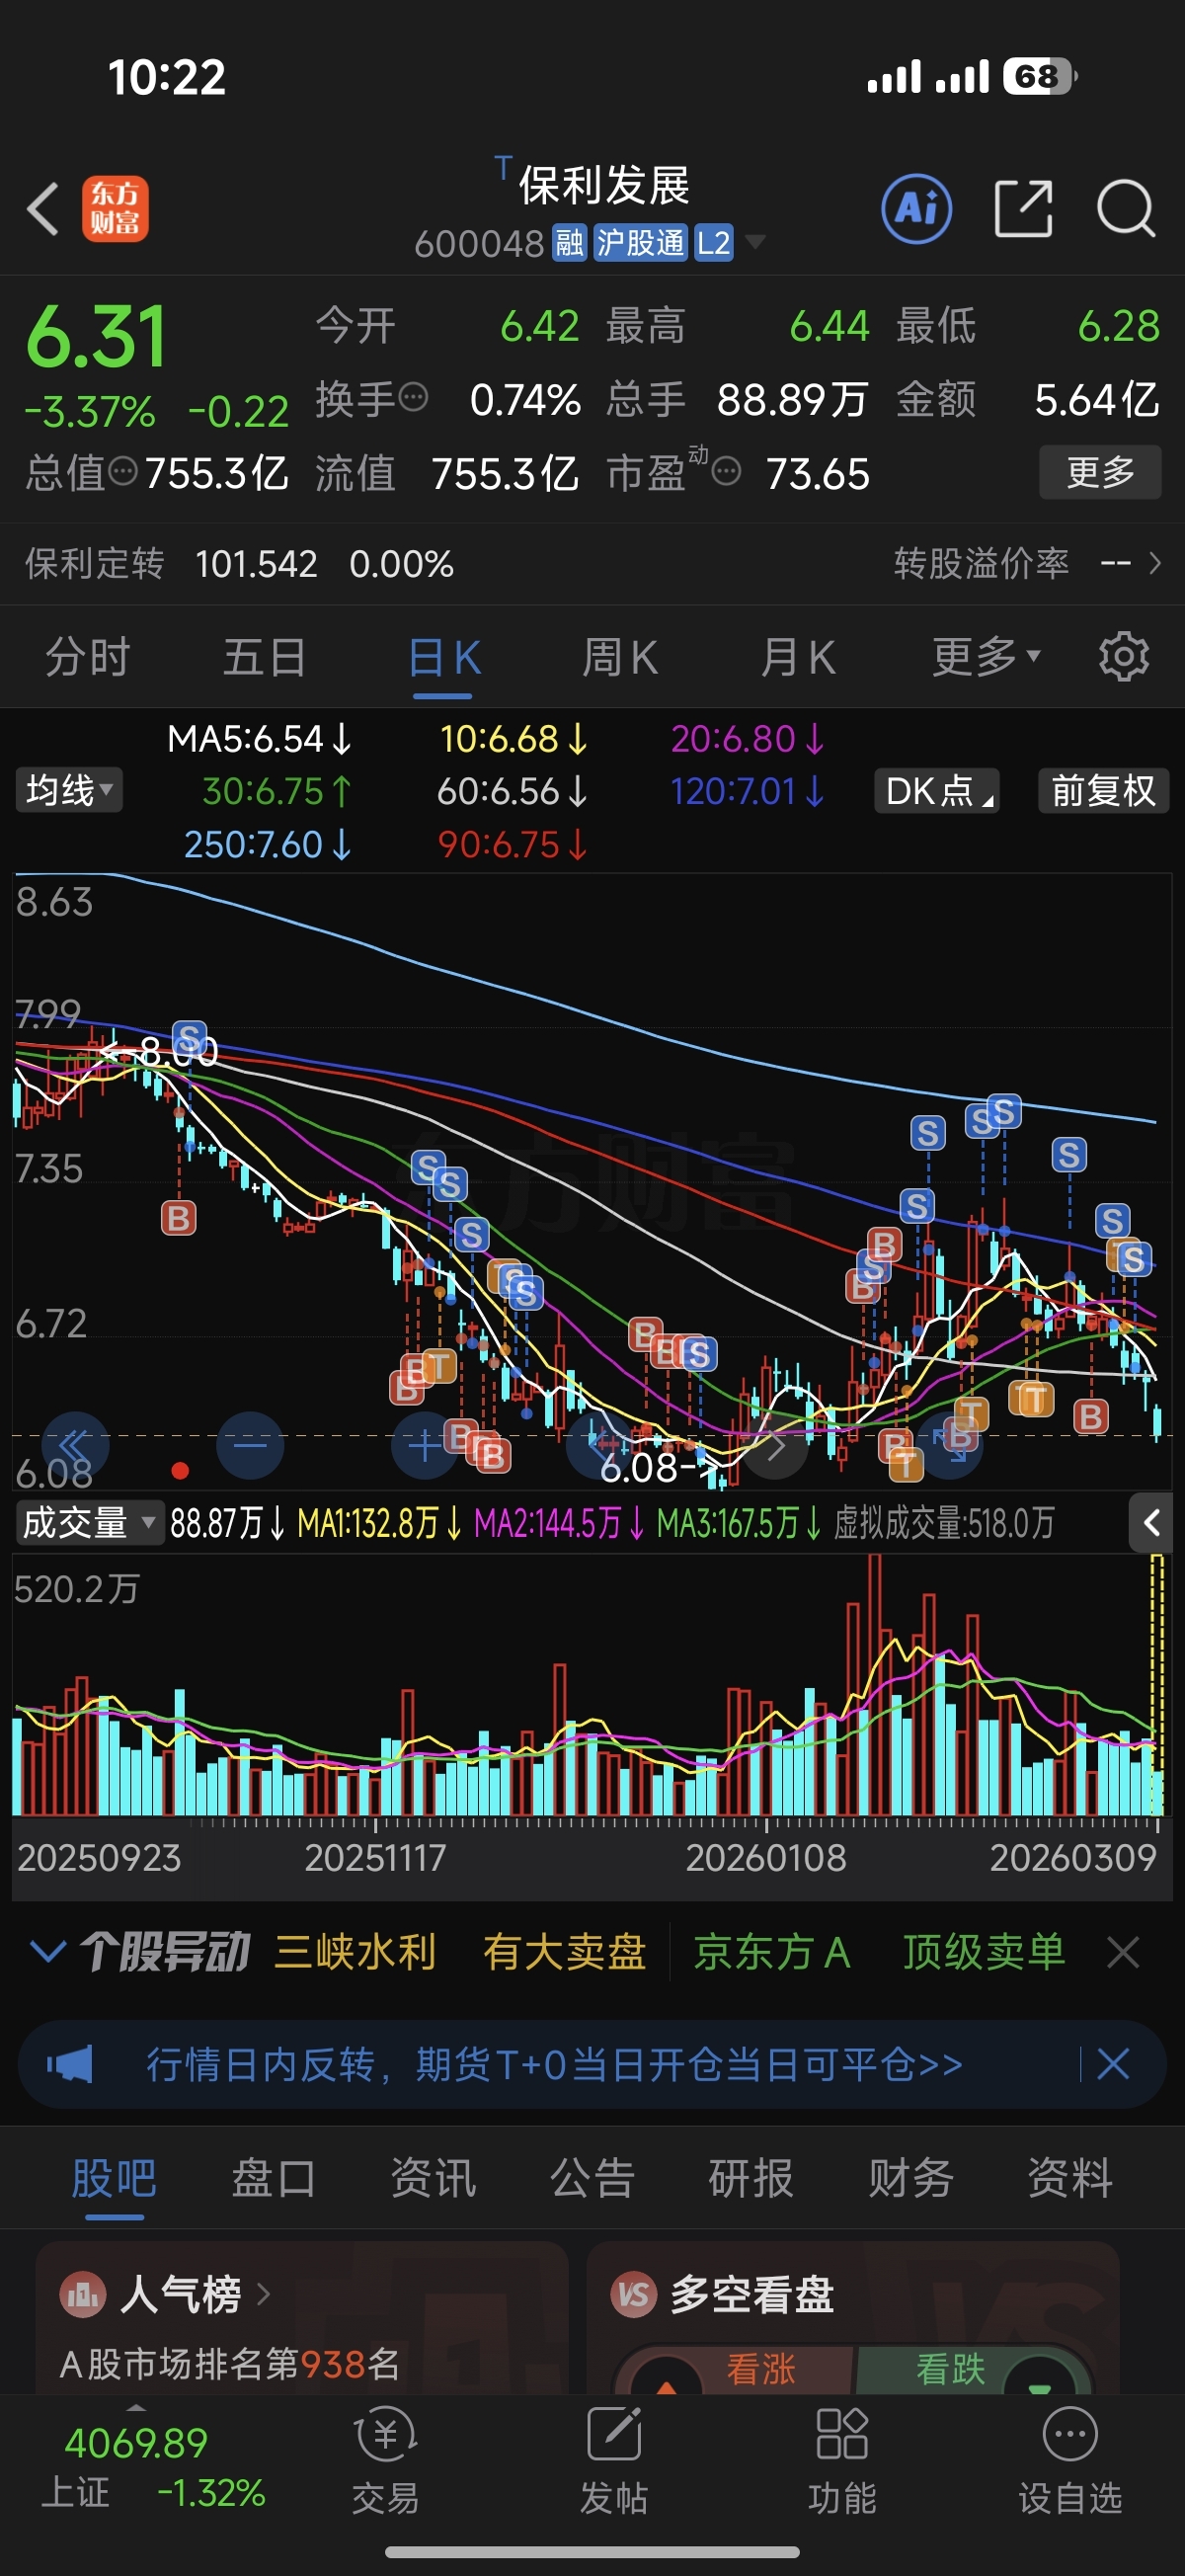
Task: Tap the back arrow icon
Action: [x=43, y=209]
